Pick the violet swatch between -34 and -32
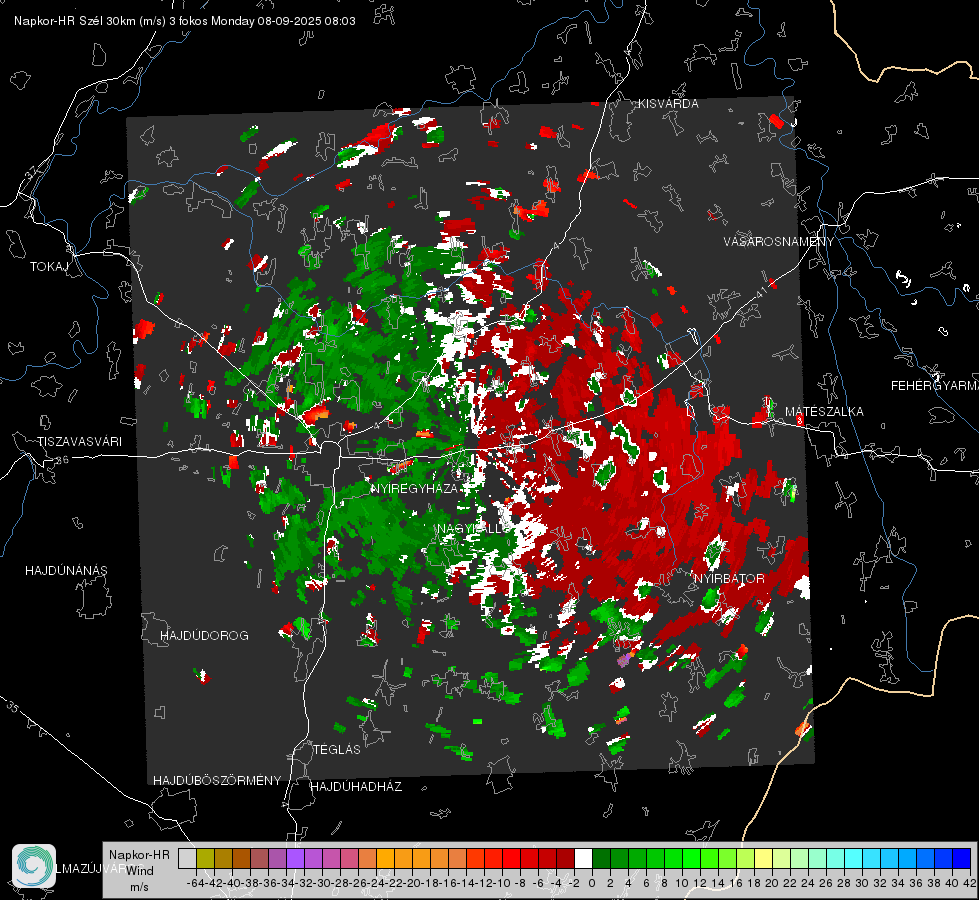The image size is (979, 900). click(295, 859)
